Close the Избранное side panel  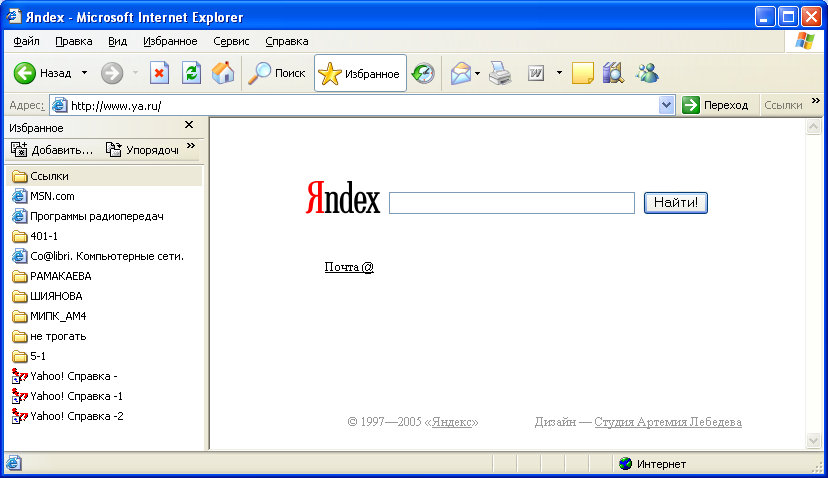(x=189, y=125)
